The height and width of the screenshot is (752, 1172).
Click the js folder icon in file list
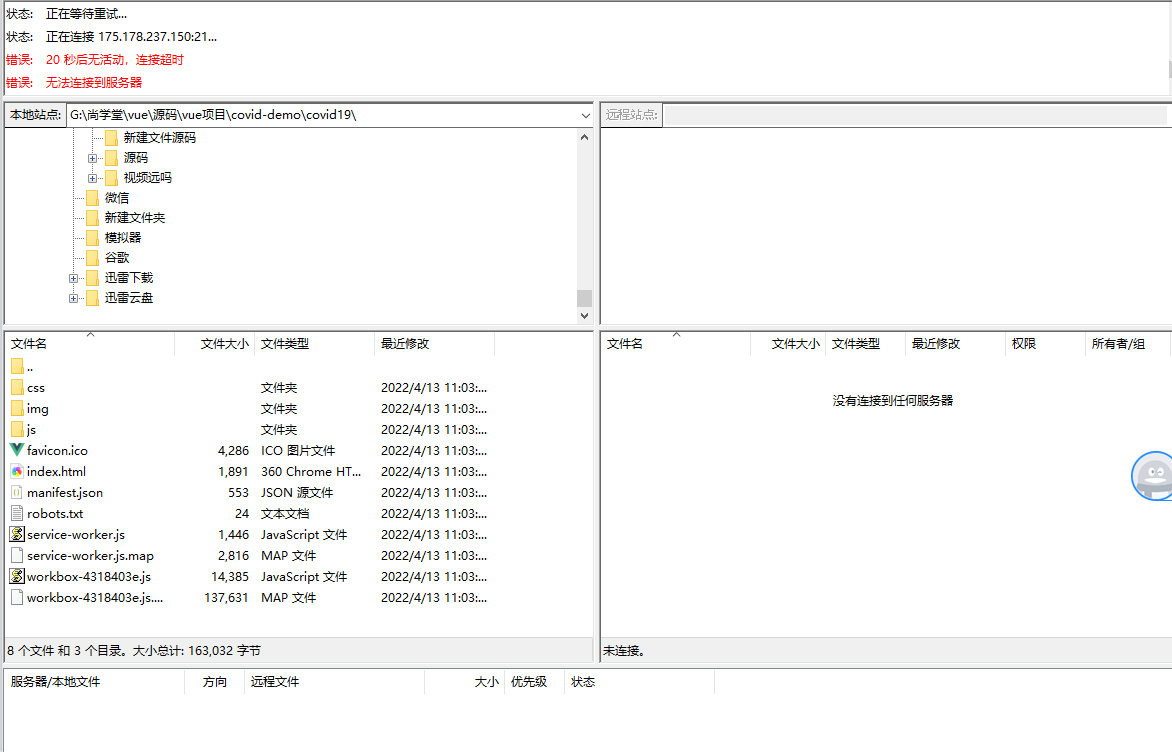(x=16, y=429)
